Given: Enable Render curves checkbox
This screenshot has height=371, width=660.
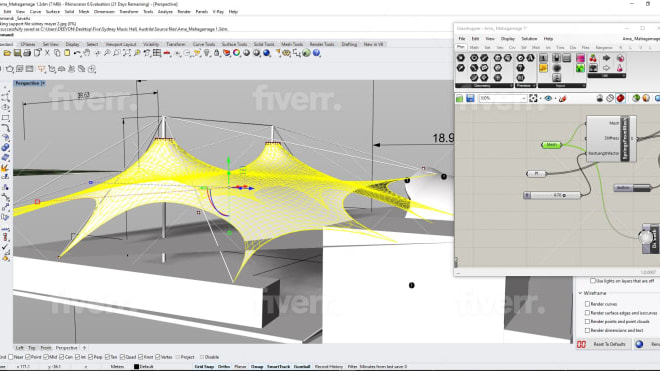Looking at the screenshot, I should (x=587, y=304).
